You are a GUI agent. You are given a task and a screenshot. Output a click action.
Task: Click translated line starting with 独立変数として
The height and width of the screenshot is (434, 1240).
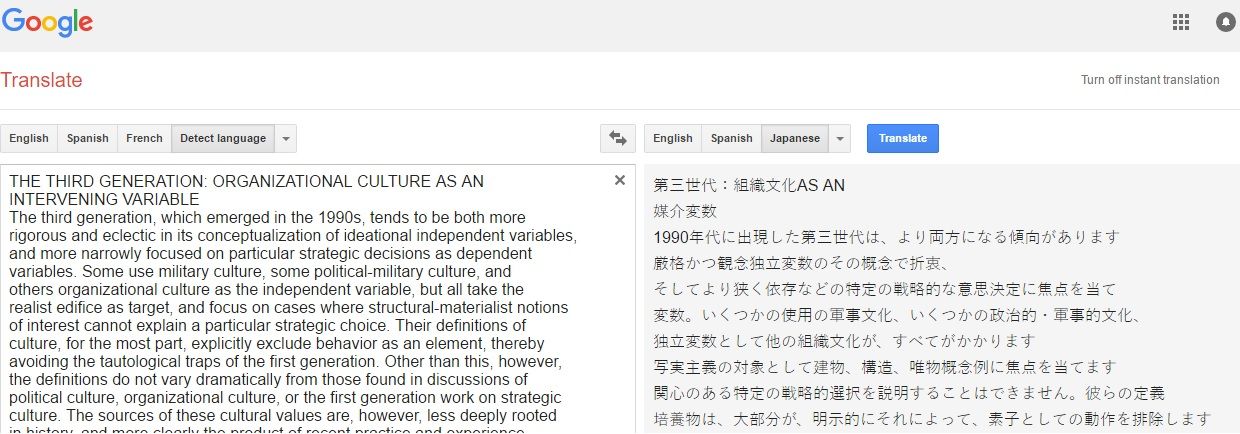coord(844,342)
